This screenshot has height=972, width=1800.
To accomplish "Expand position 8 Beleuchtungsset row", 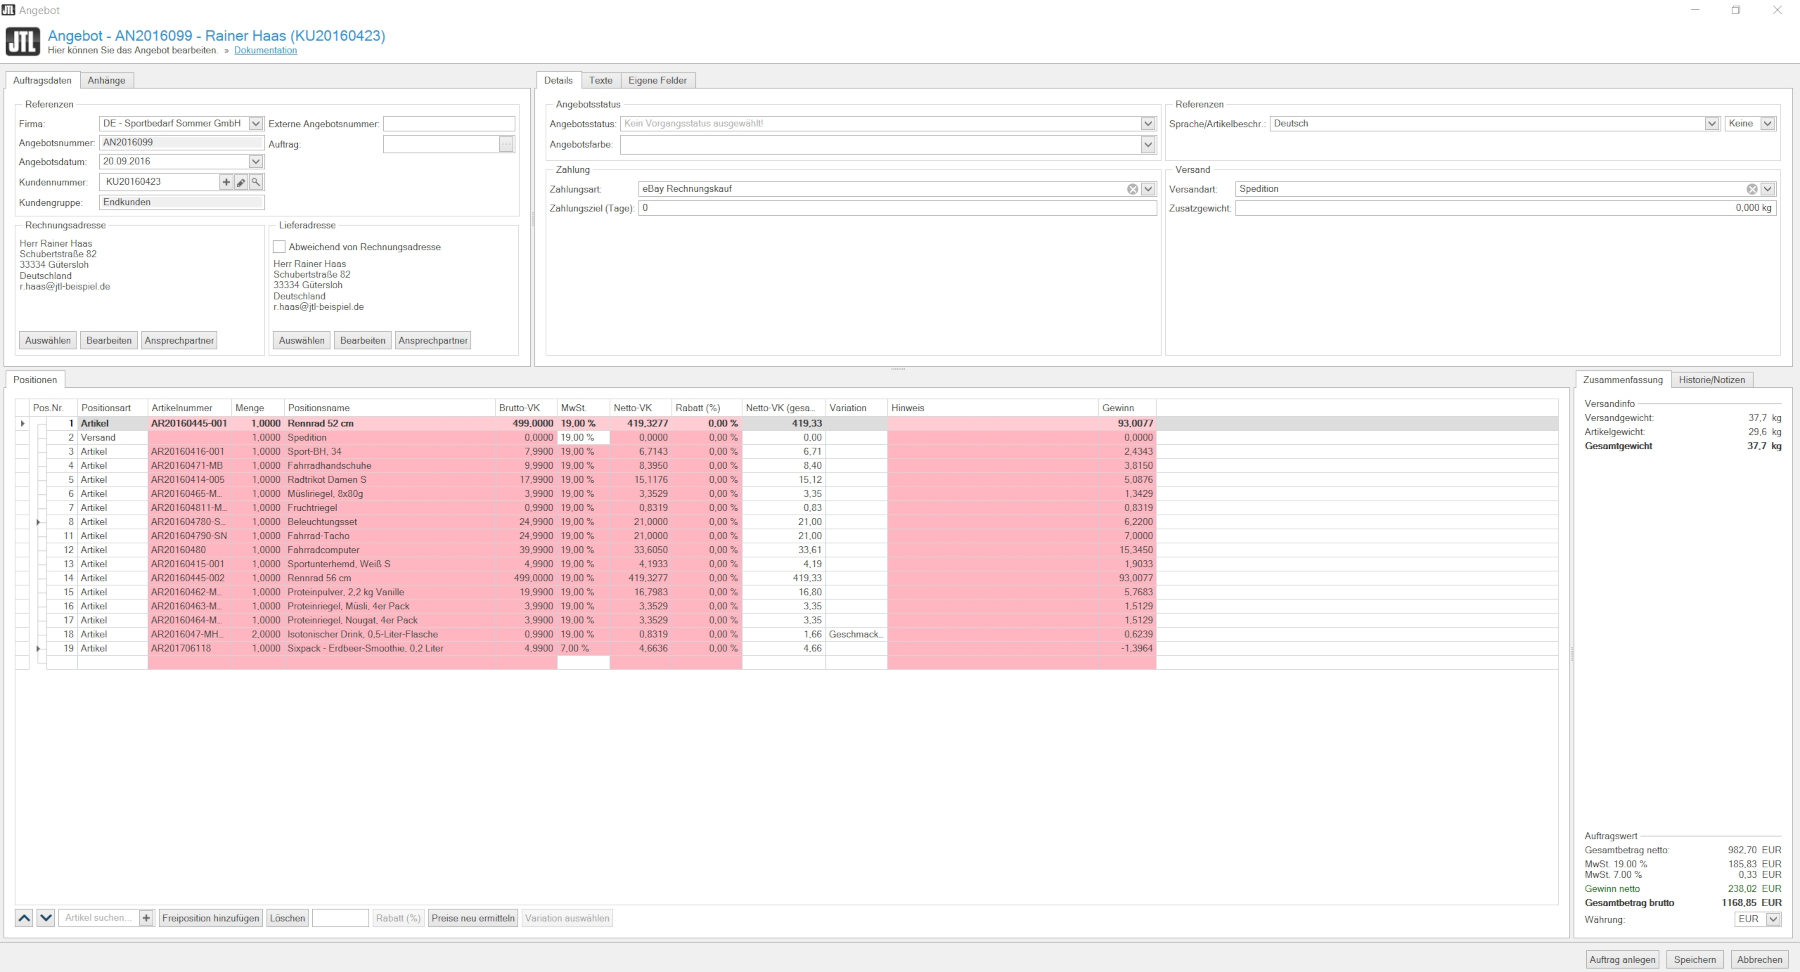I will (39, 522).
